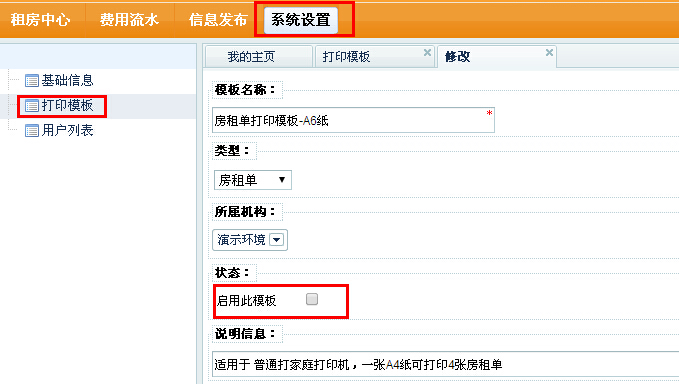Image resolution: width=679 pixels, height=384 pixels.
Task: Click the 所属机构 label
Action: point(245,212)
